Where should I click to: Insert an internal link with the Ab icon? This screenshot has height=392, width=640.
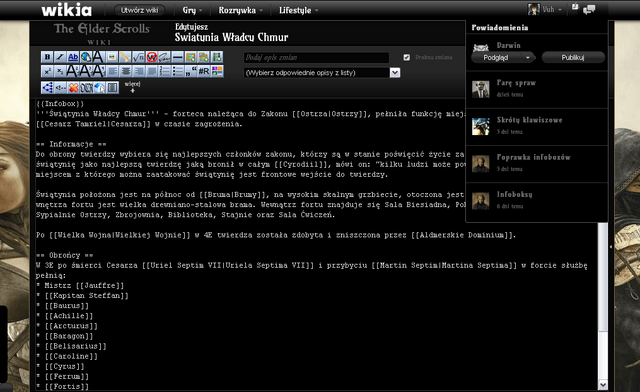(73, 57)
